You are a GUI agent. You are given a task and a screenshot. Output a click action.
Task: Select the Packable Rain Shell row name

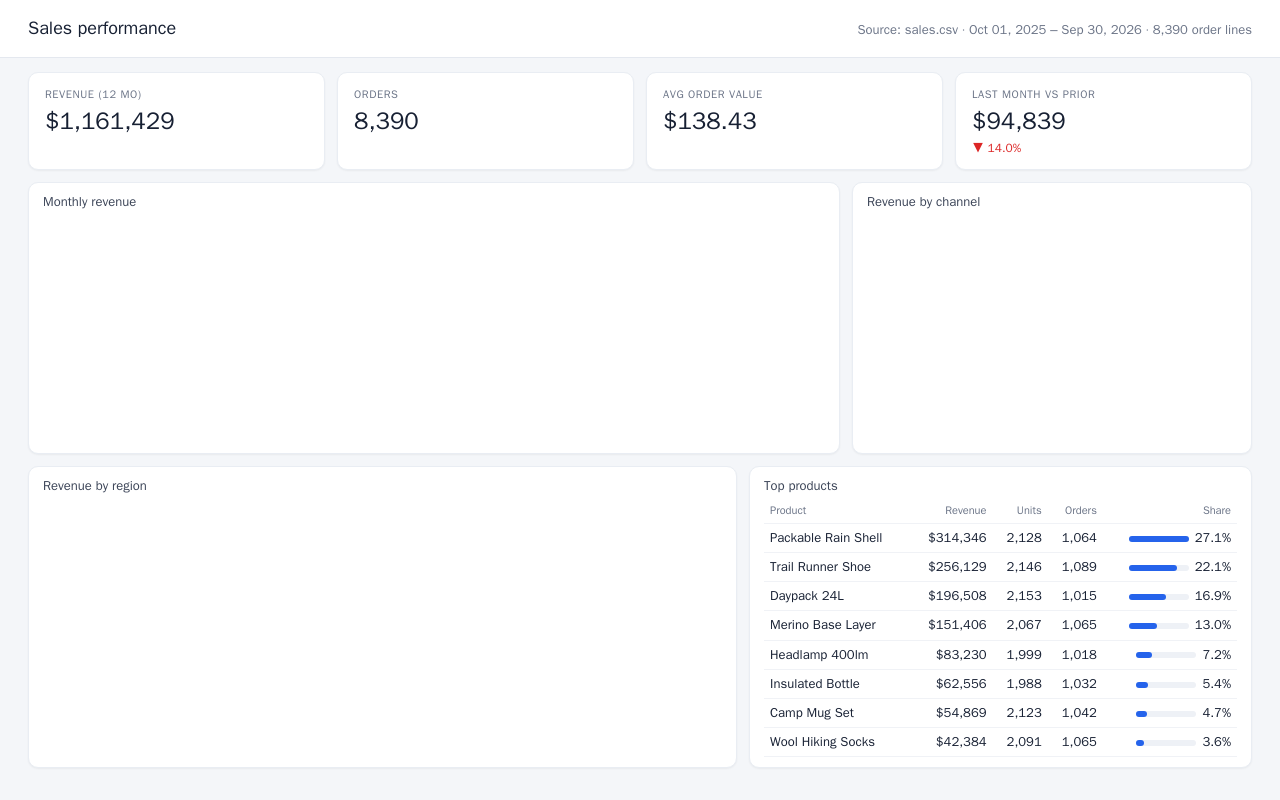[x=826, y=538]
